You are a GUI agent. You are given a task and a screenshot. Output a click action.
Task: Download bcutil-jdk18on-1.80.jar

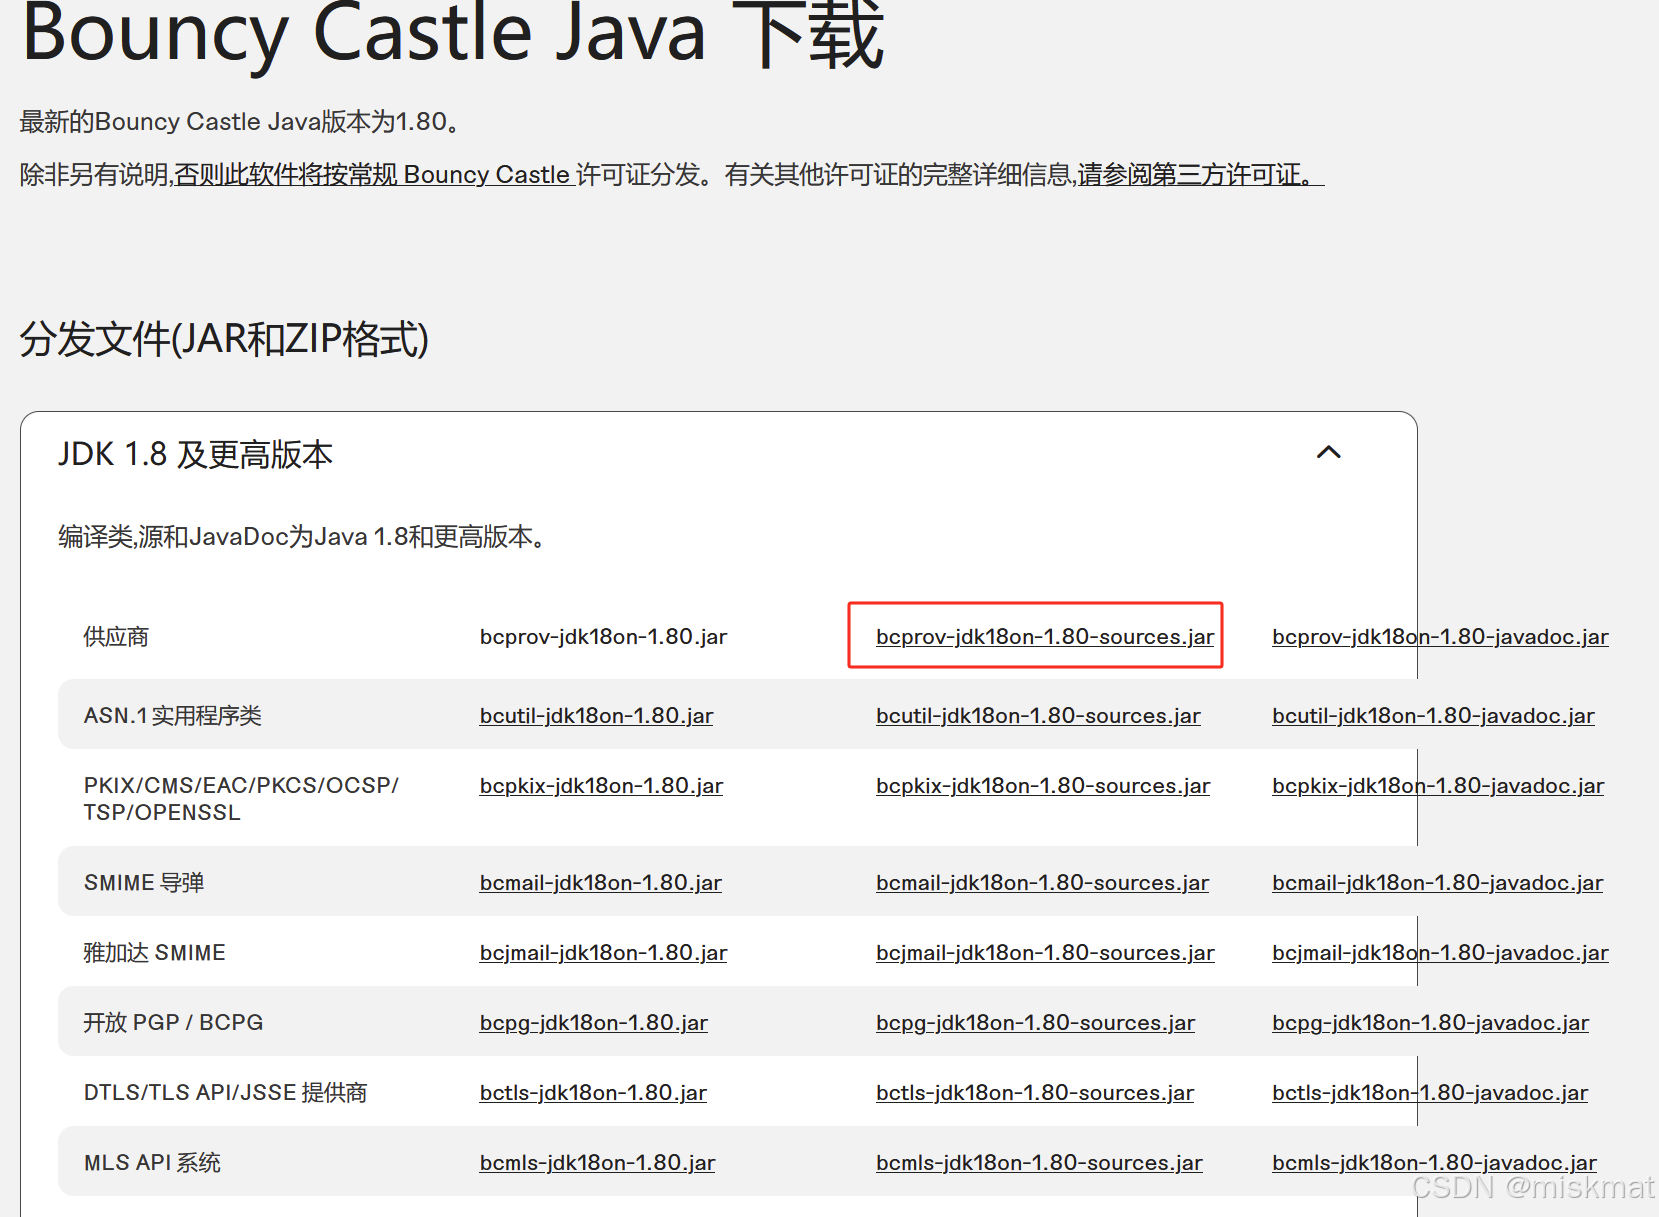595,715
